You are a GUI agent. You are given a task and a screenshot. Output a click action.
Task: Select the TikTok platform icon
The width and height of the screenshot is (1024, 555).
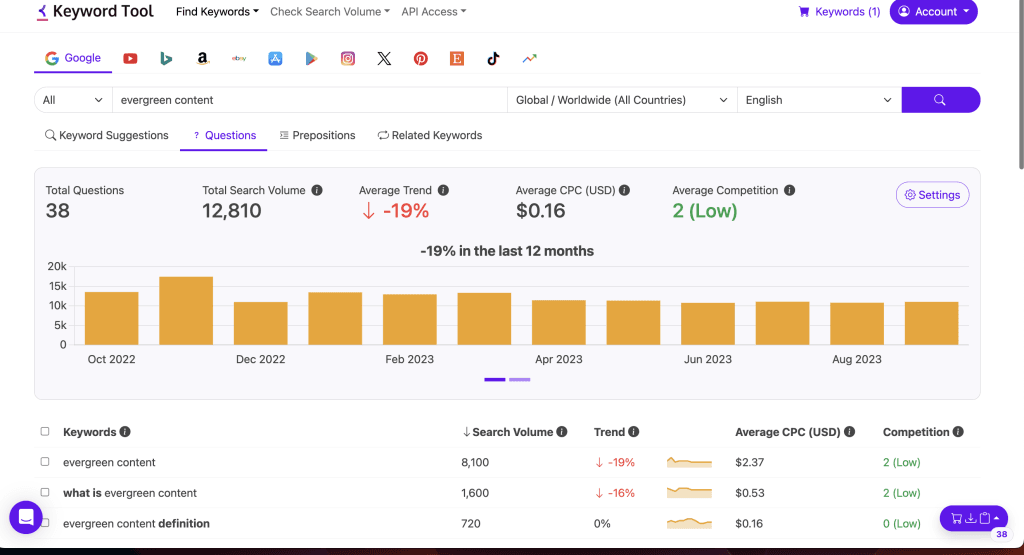point(493,59)
